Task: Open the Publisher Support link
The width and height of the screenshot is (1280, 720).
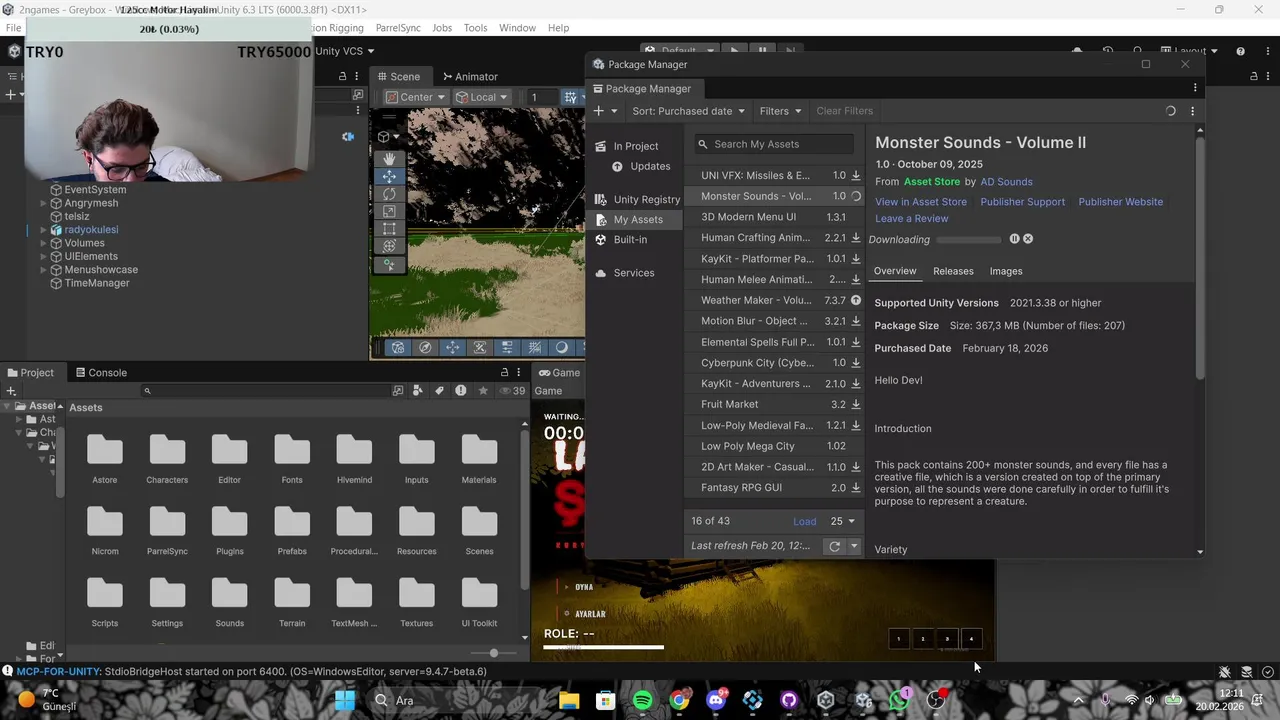Action: pyautogui.click(x=1022, y=202)
